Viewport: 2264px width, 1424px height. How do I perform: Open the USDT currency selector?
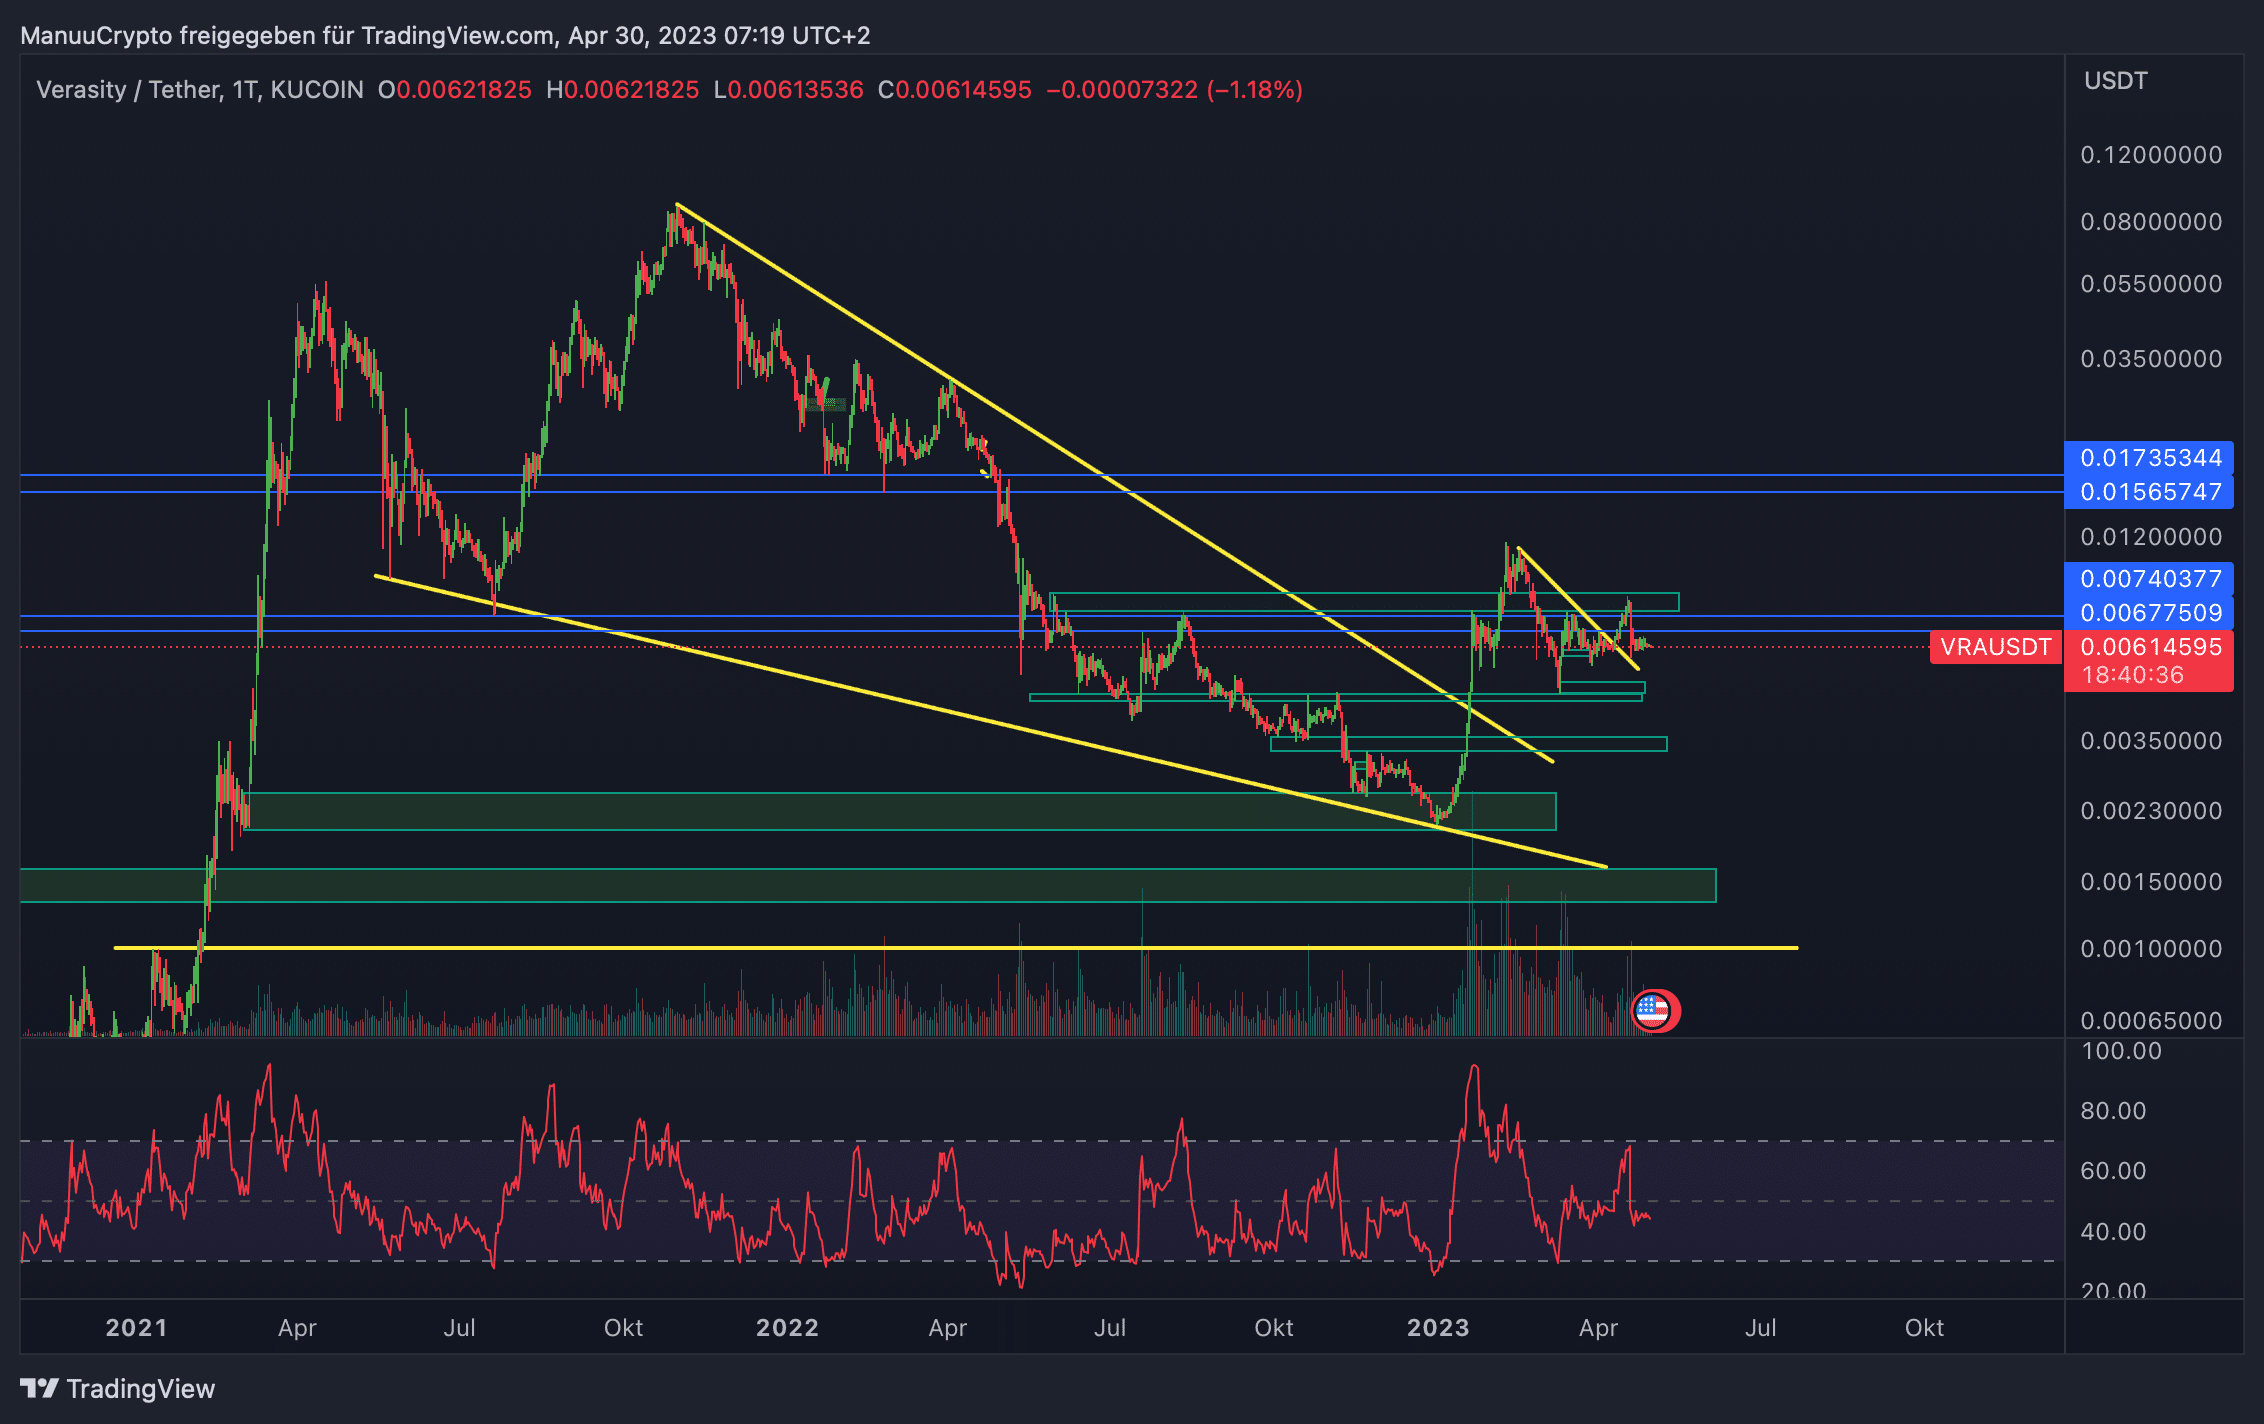pos(2115,81)
